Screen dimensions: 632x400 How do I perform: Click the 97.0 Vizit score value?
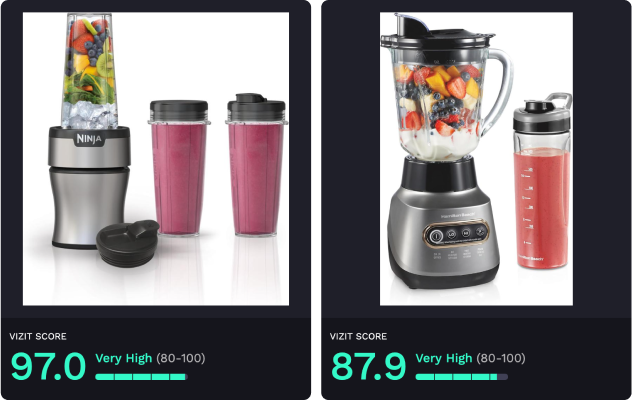tap(48, 366)
